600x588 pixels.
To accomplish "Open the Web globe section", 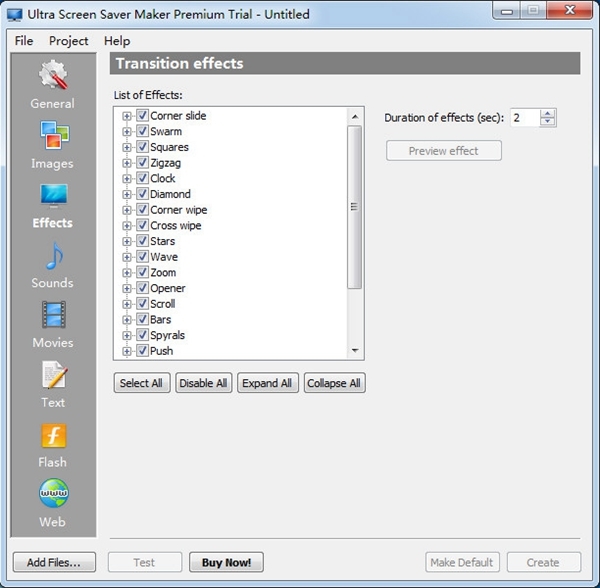I will click(x=53, y=503).
